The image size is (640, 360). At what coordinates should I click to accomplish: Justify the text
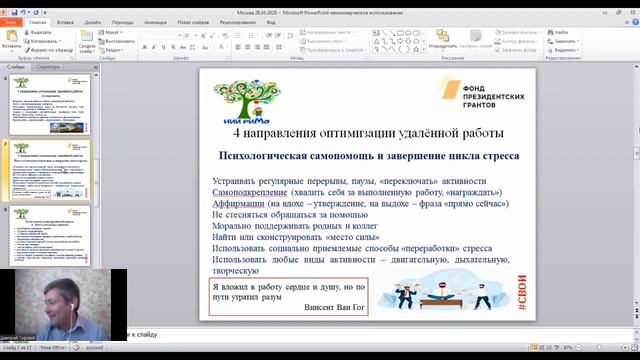pos(267,47)
